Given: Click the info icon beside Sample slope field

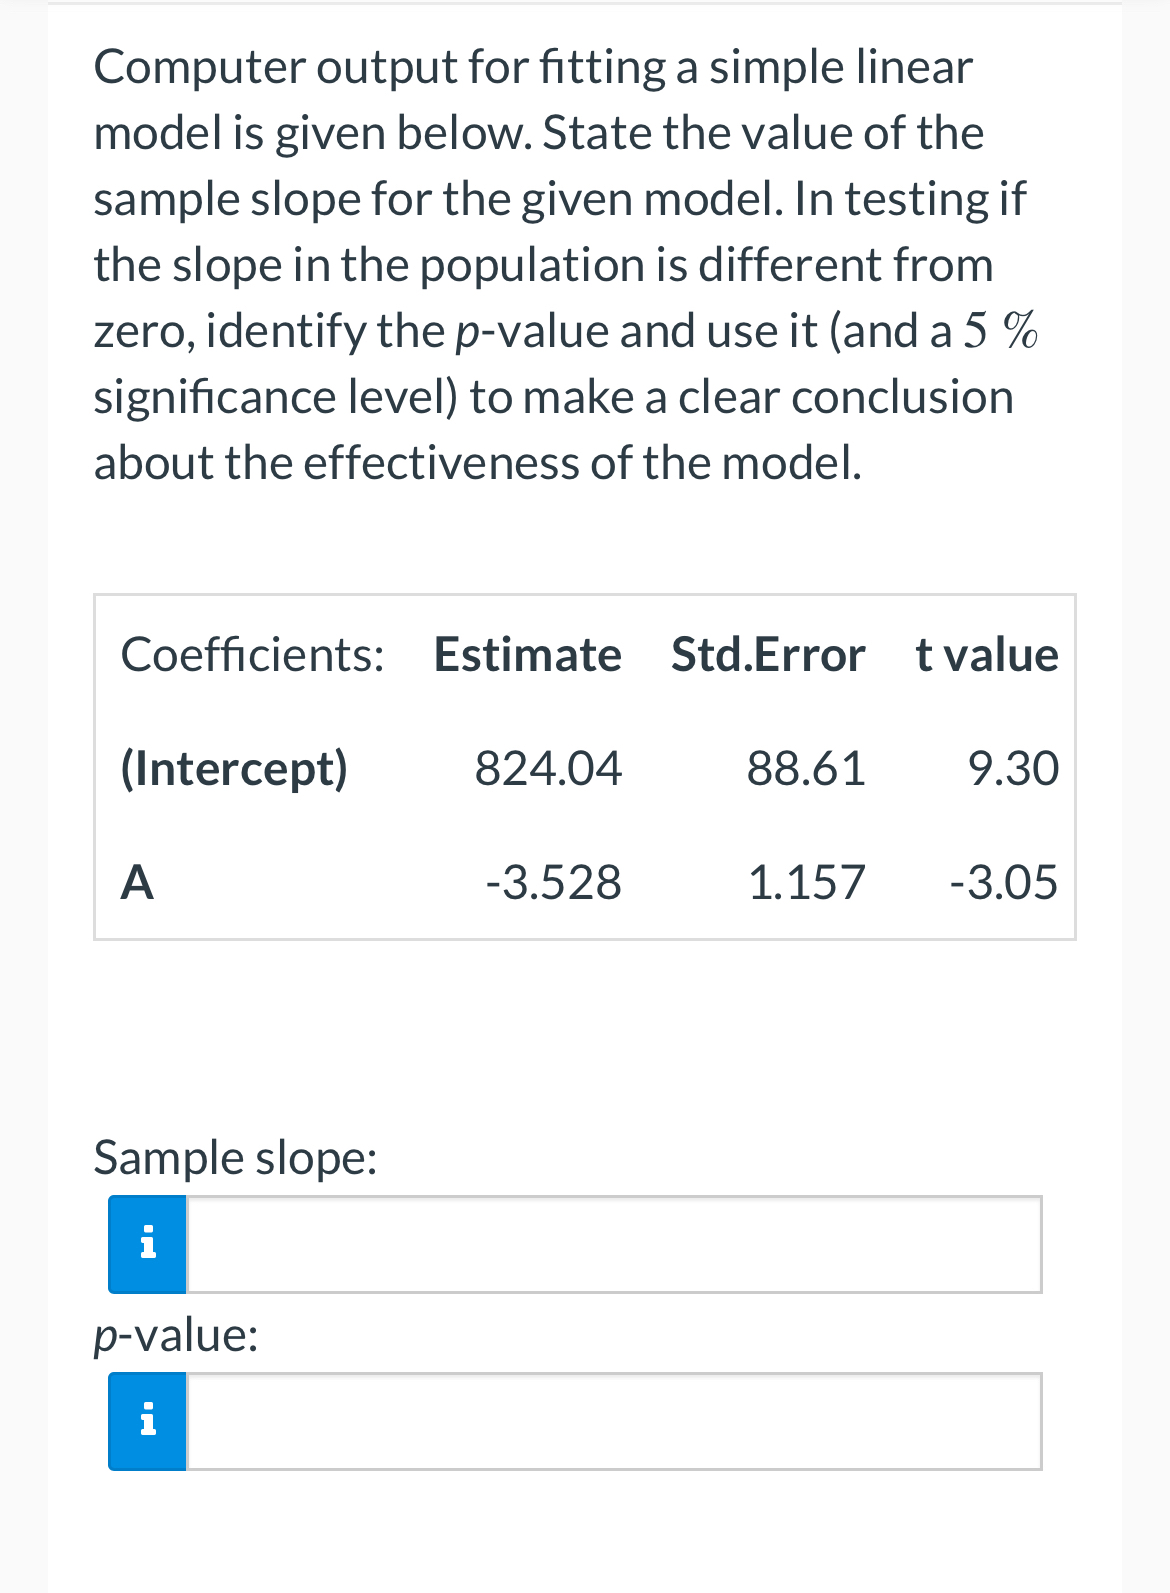Looking at the screenshot, I should (147, 1244).
